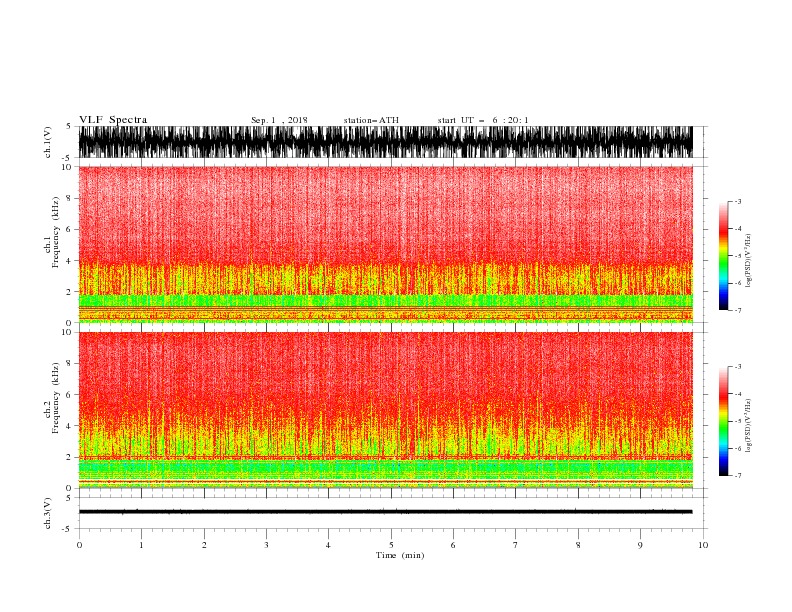The width and height of the screenshot is (792, 612).
Task: Click the '2' kHz tick on ch.2 axis
Action: [70, 457]
